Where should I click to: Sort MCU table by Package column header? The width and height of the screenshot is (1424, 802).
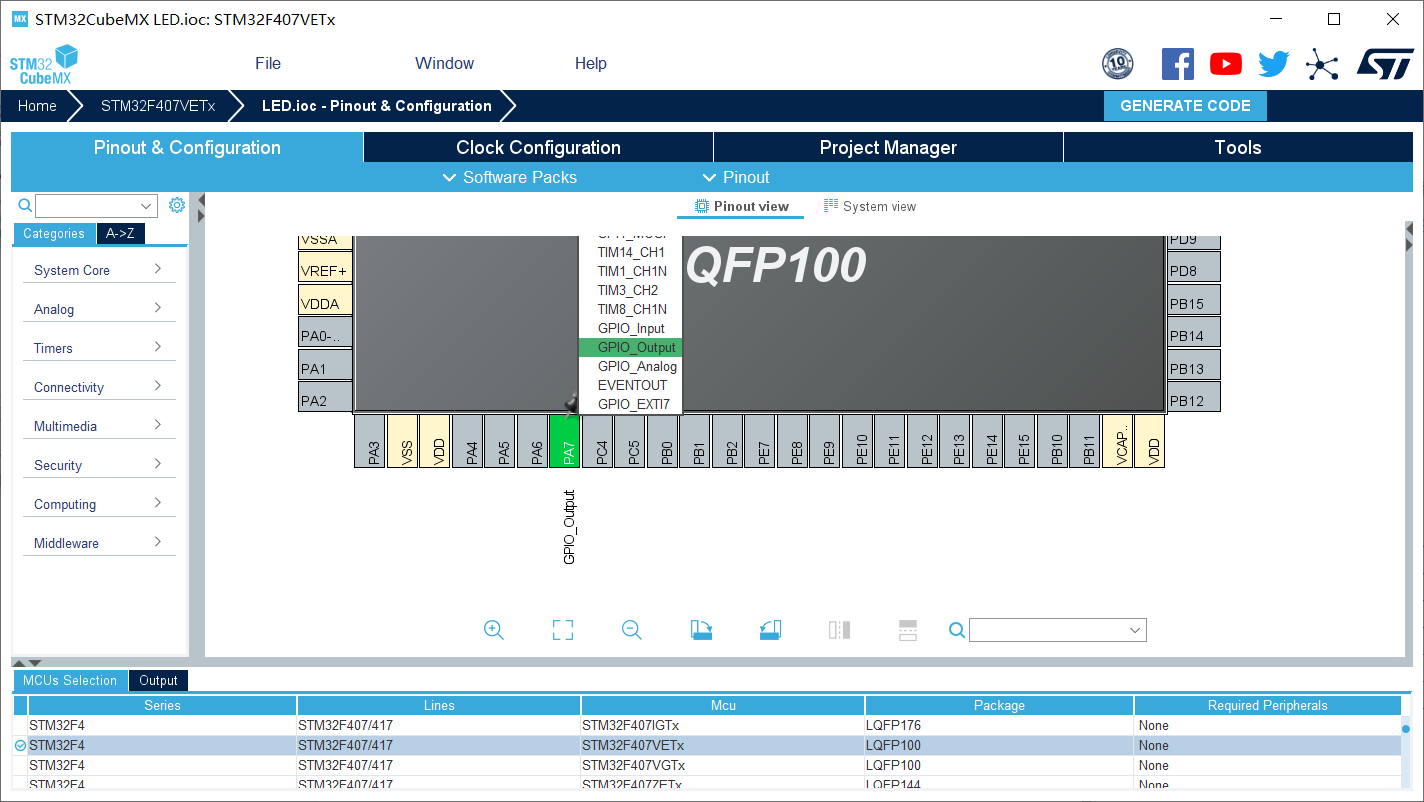click(x=999, y=705)
